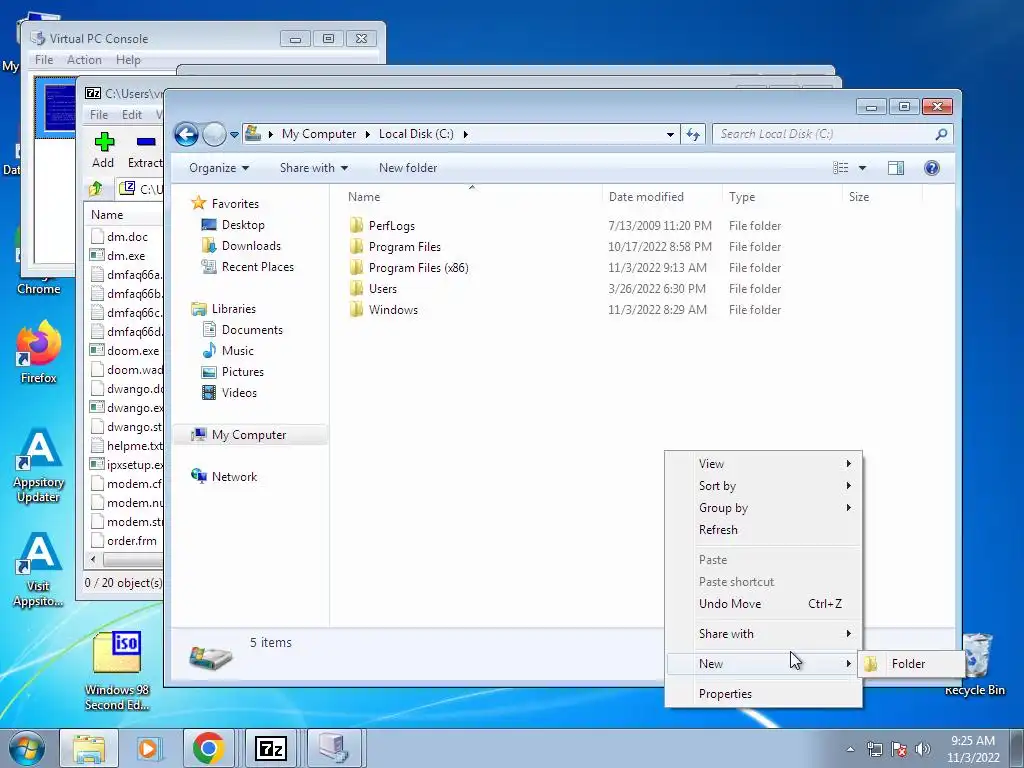The height and width of the screenshot is (768, 1024).
Task: Click New folder toolbar button
Action: (408, 168)
